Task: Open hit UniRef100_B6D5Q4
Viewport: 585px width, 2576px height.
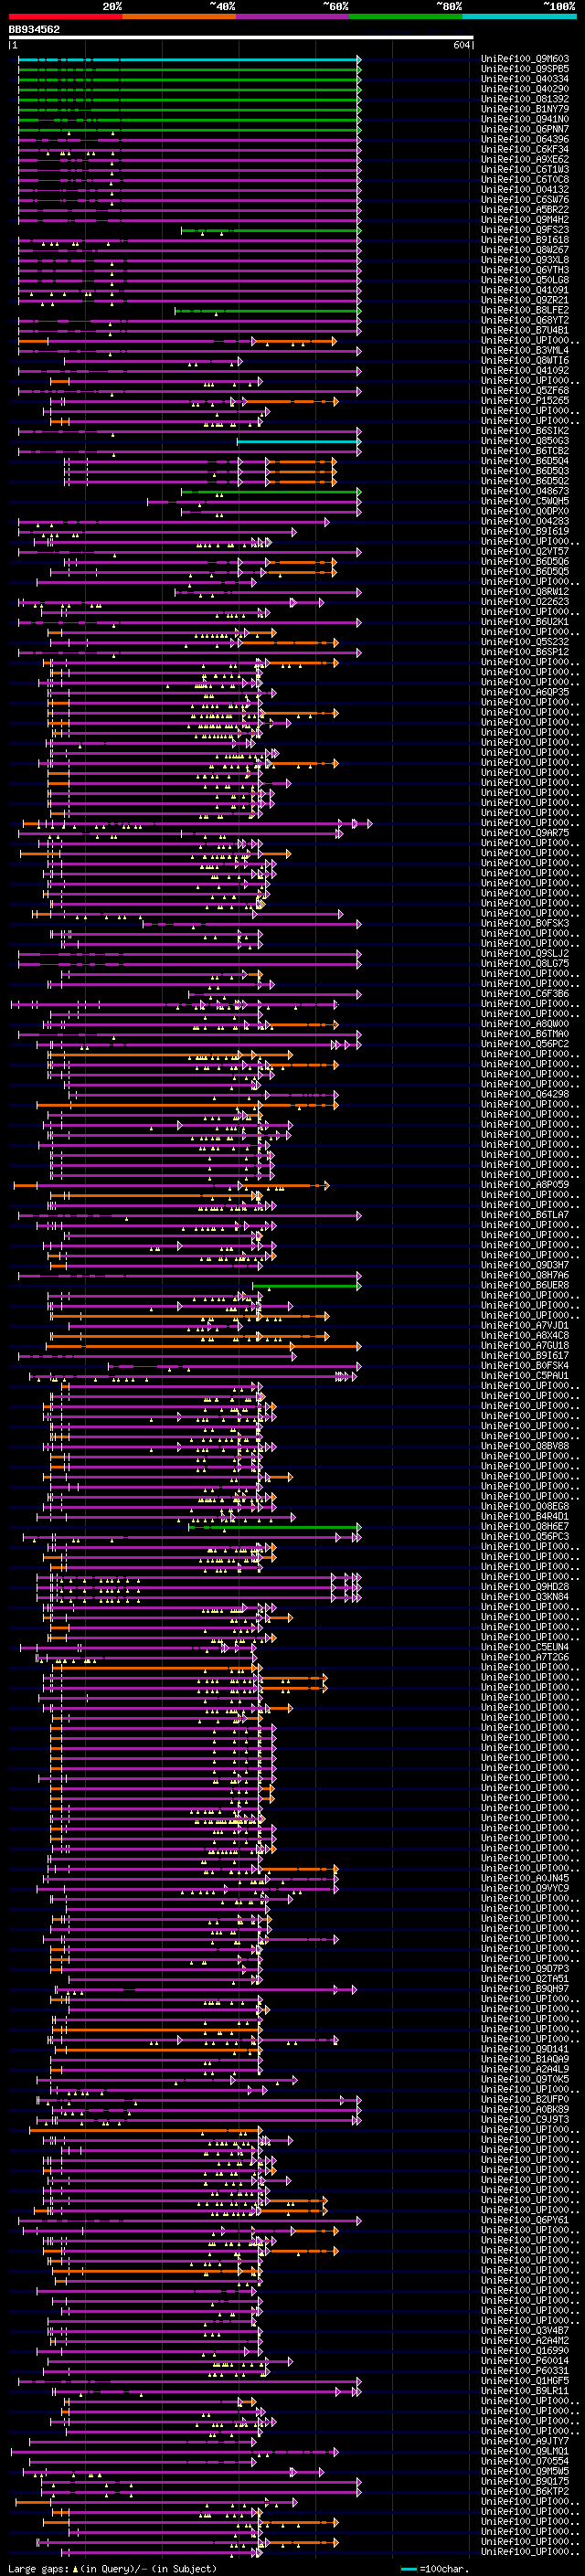Action: (525, 460)
